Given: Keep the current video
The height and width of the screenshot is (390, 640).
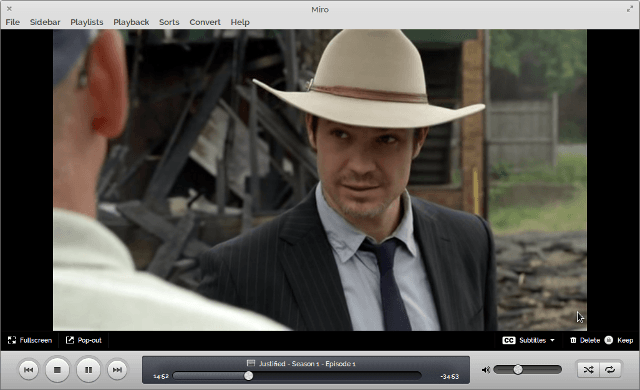Looking at the screenshot, I should (619, 340).
